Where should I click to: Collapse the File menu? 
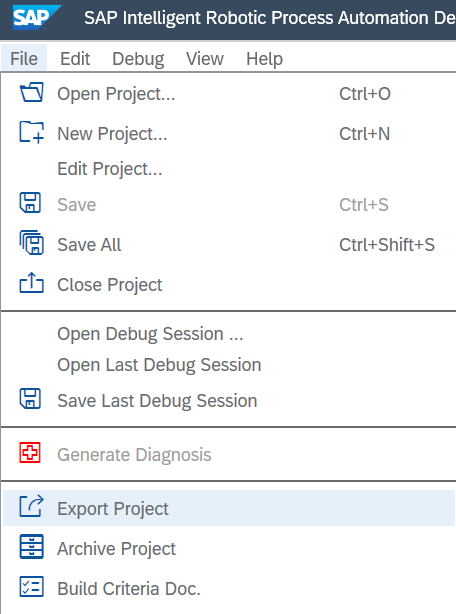[x=24, y=58]
